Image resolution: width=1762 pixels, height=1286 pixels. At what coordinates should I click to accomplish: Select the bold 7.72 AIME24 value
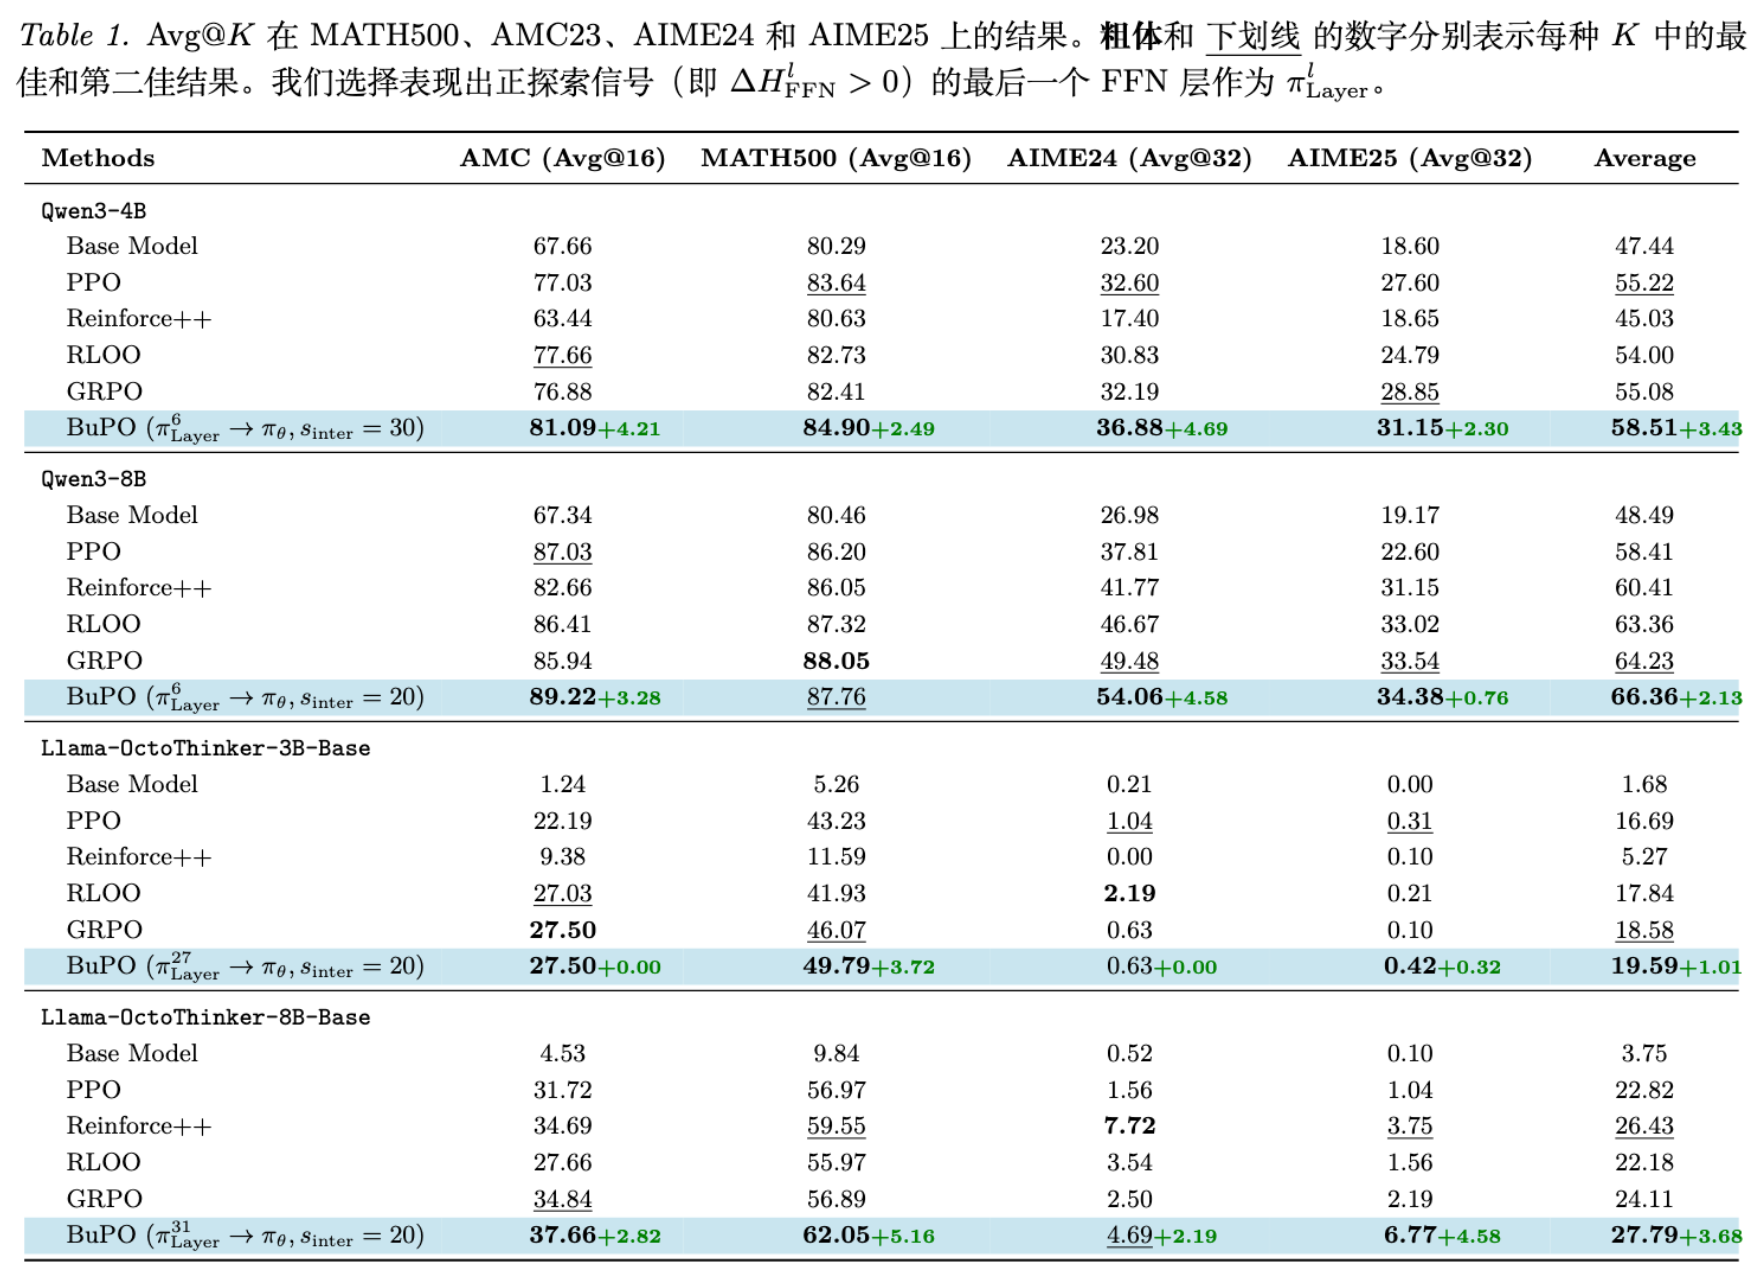click(x=1129, y=1126)
